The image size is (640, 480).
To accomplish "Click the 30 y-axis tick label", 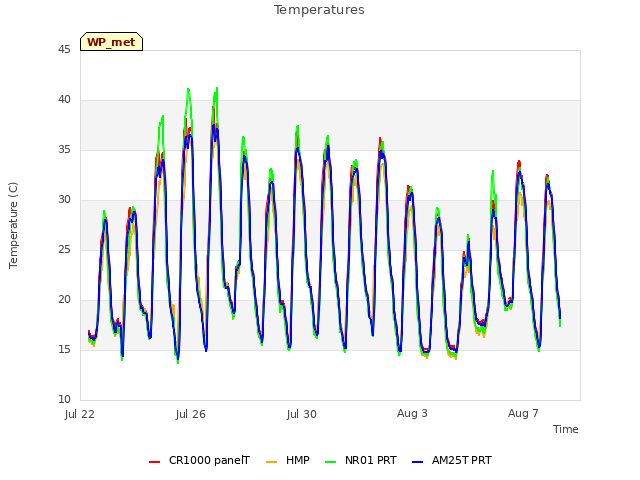I will [x=64, y=200].
